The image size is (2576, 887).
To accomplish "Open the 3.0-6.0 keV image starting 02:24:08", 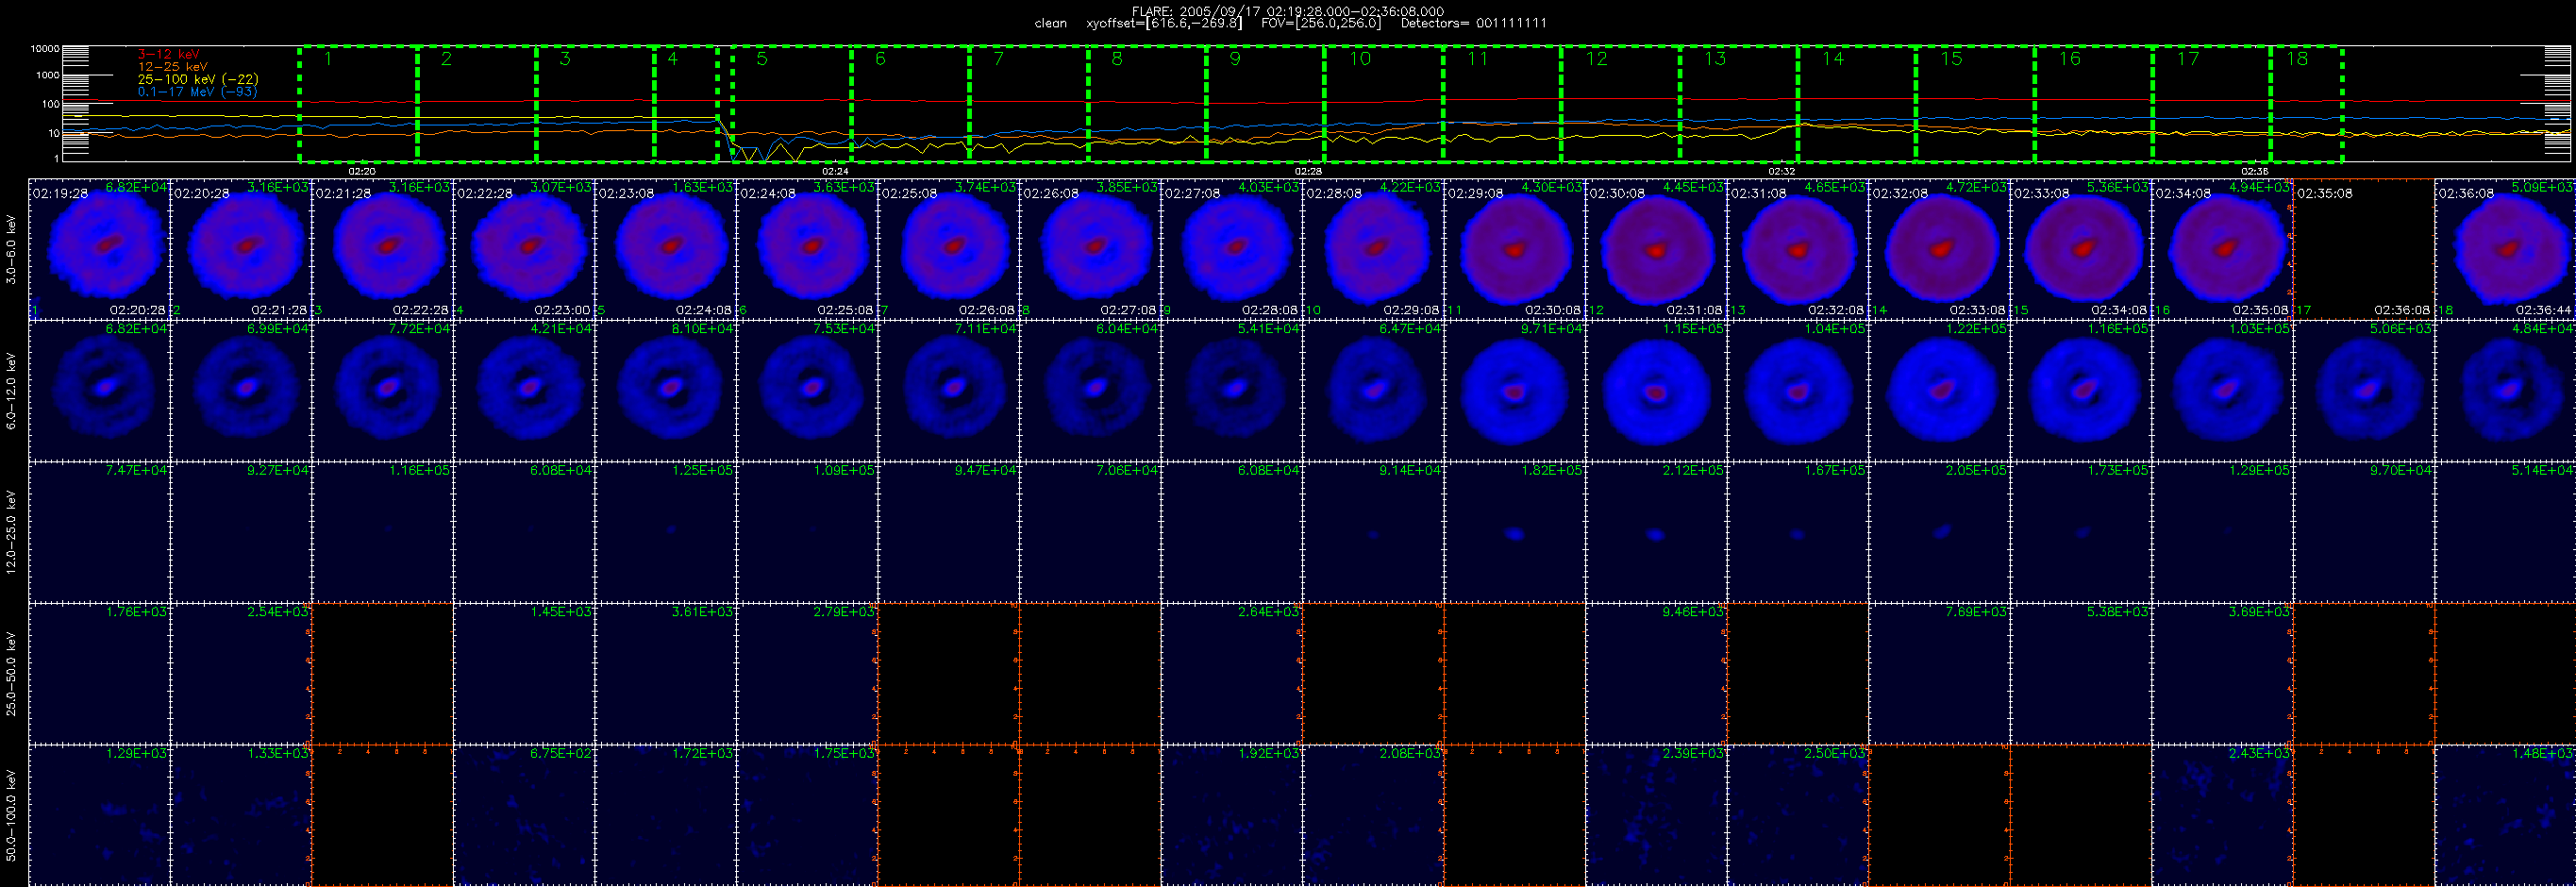I will 807,249.
